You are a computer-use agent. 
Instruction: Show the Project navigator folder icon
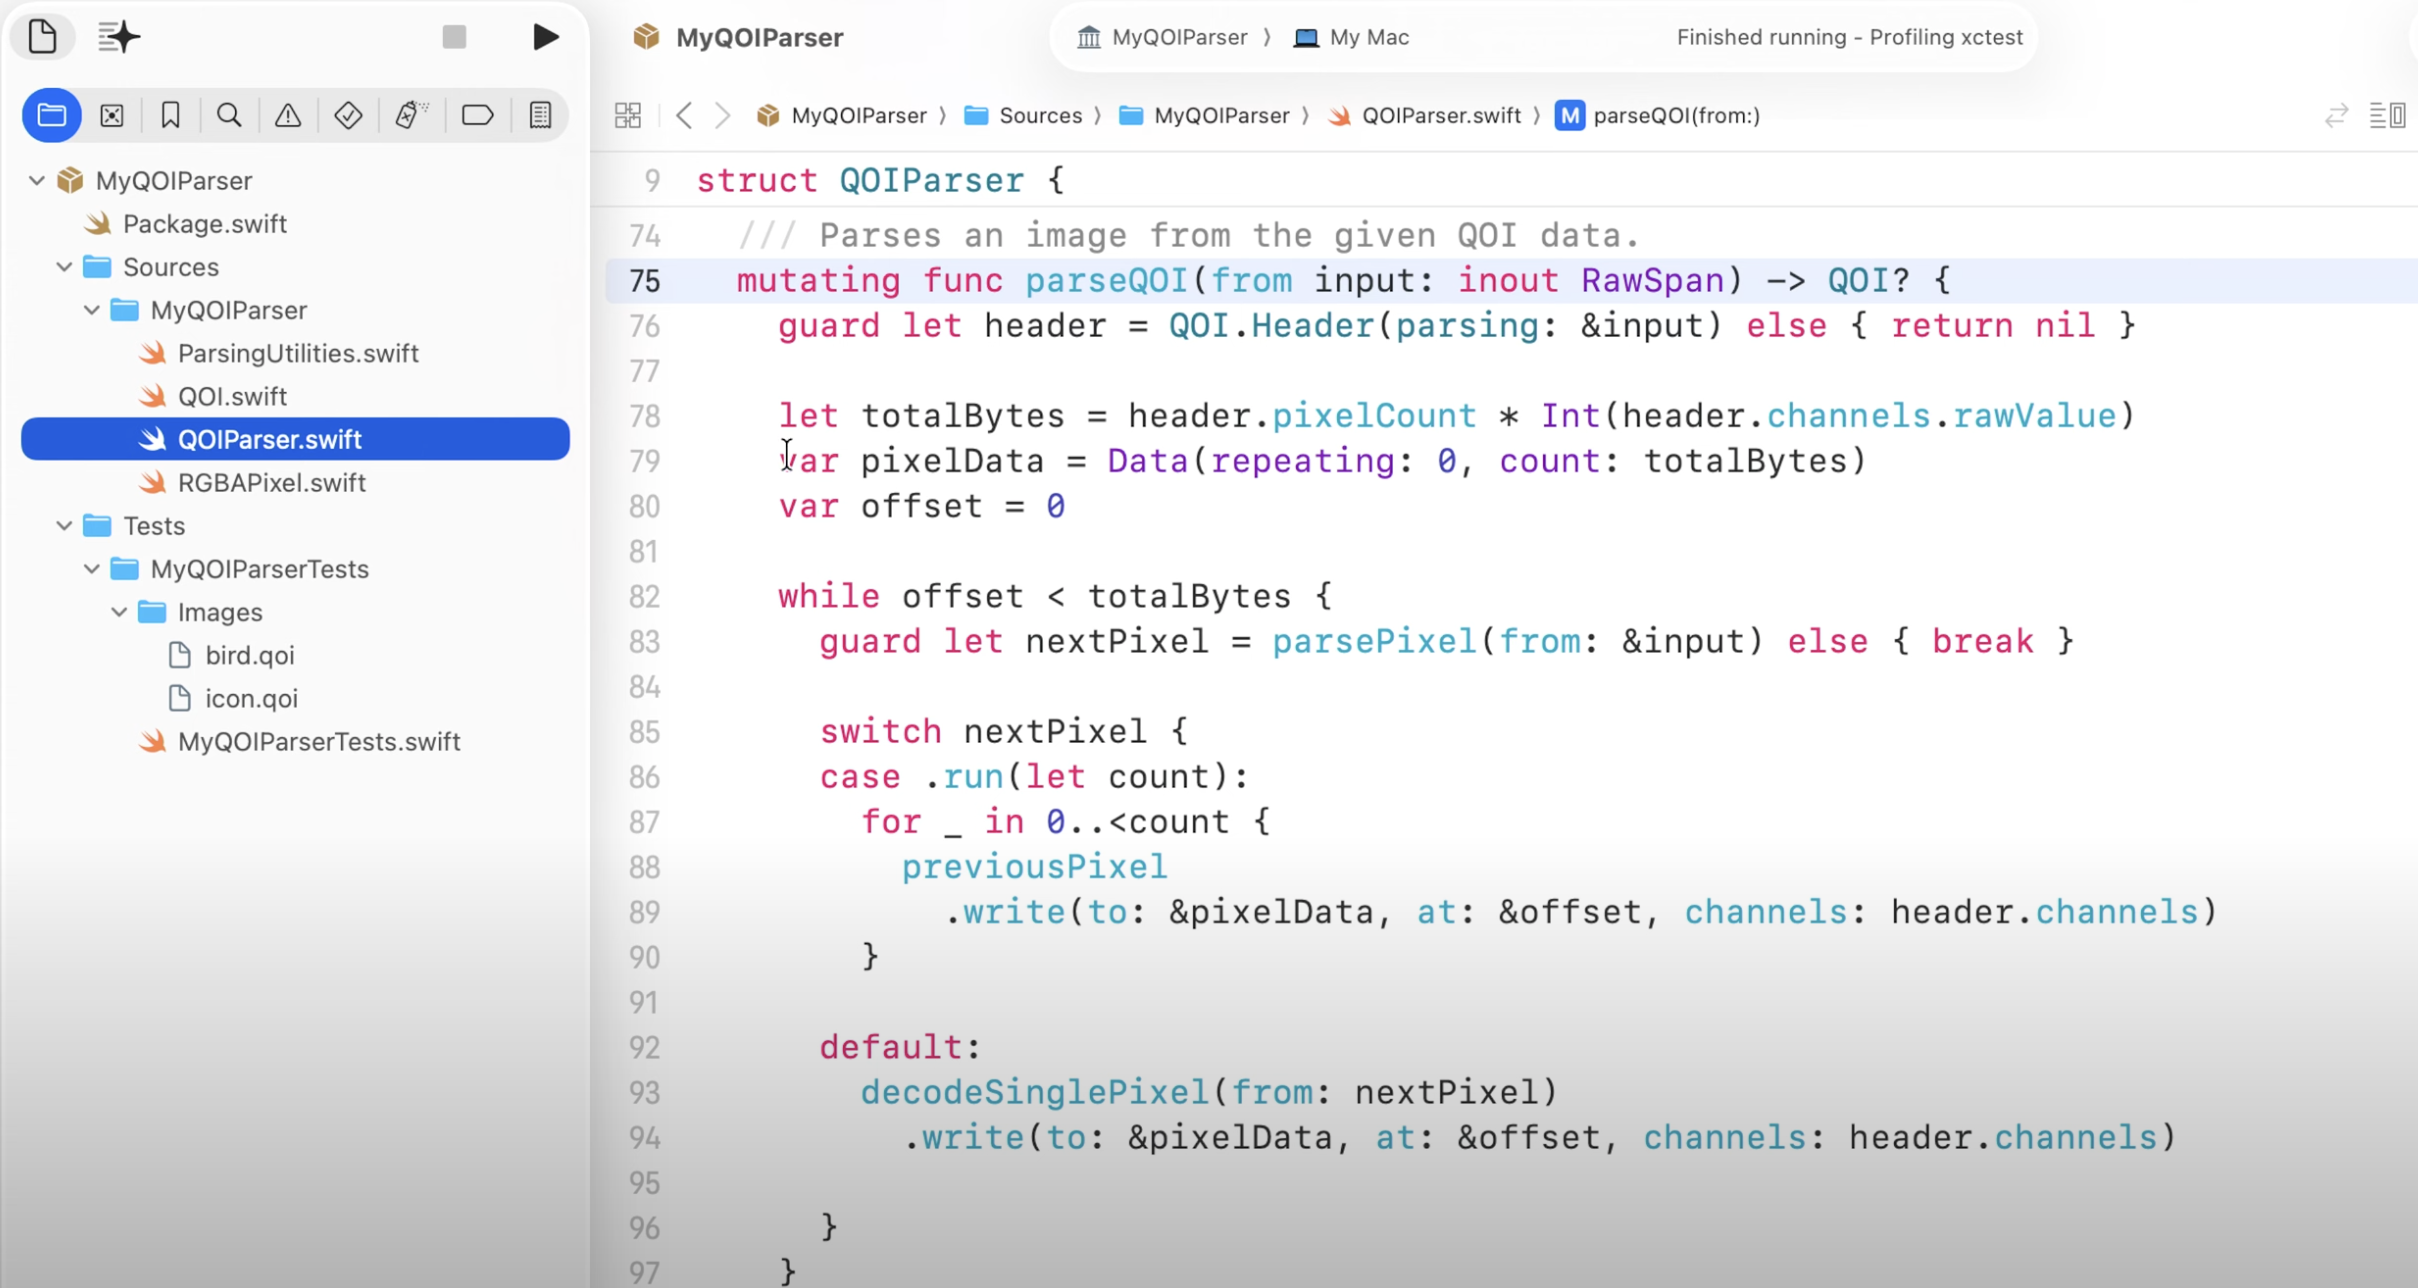(52, 115)
